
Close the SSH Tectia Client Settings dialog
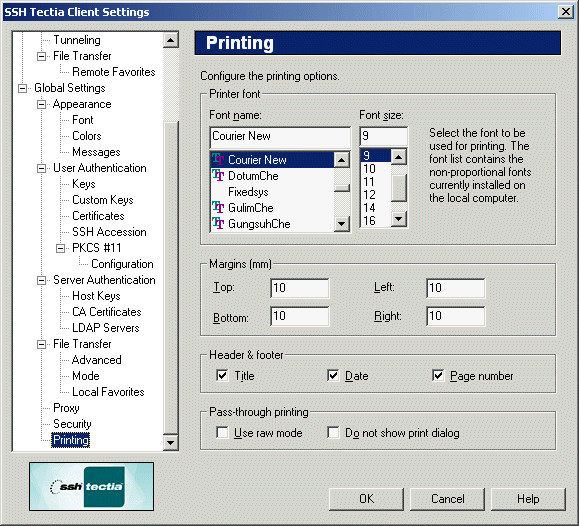pyautogui.click(x=566, y=12)
